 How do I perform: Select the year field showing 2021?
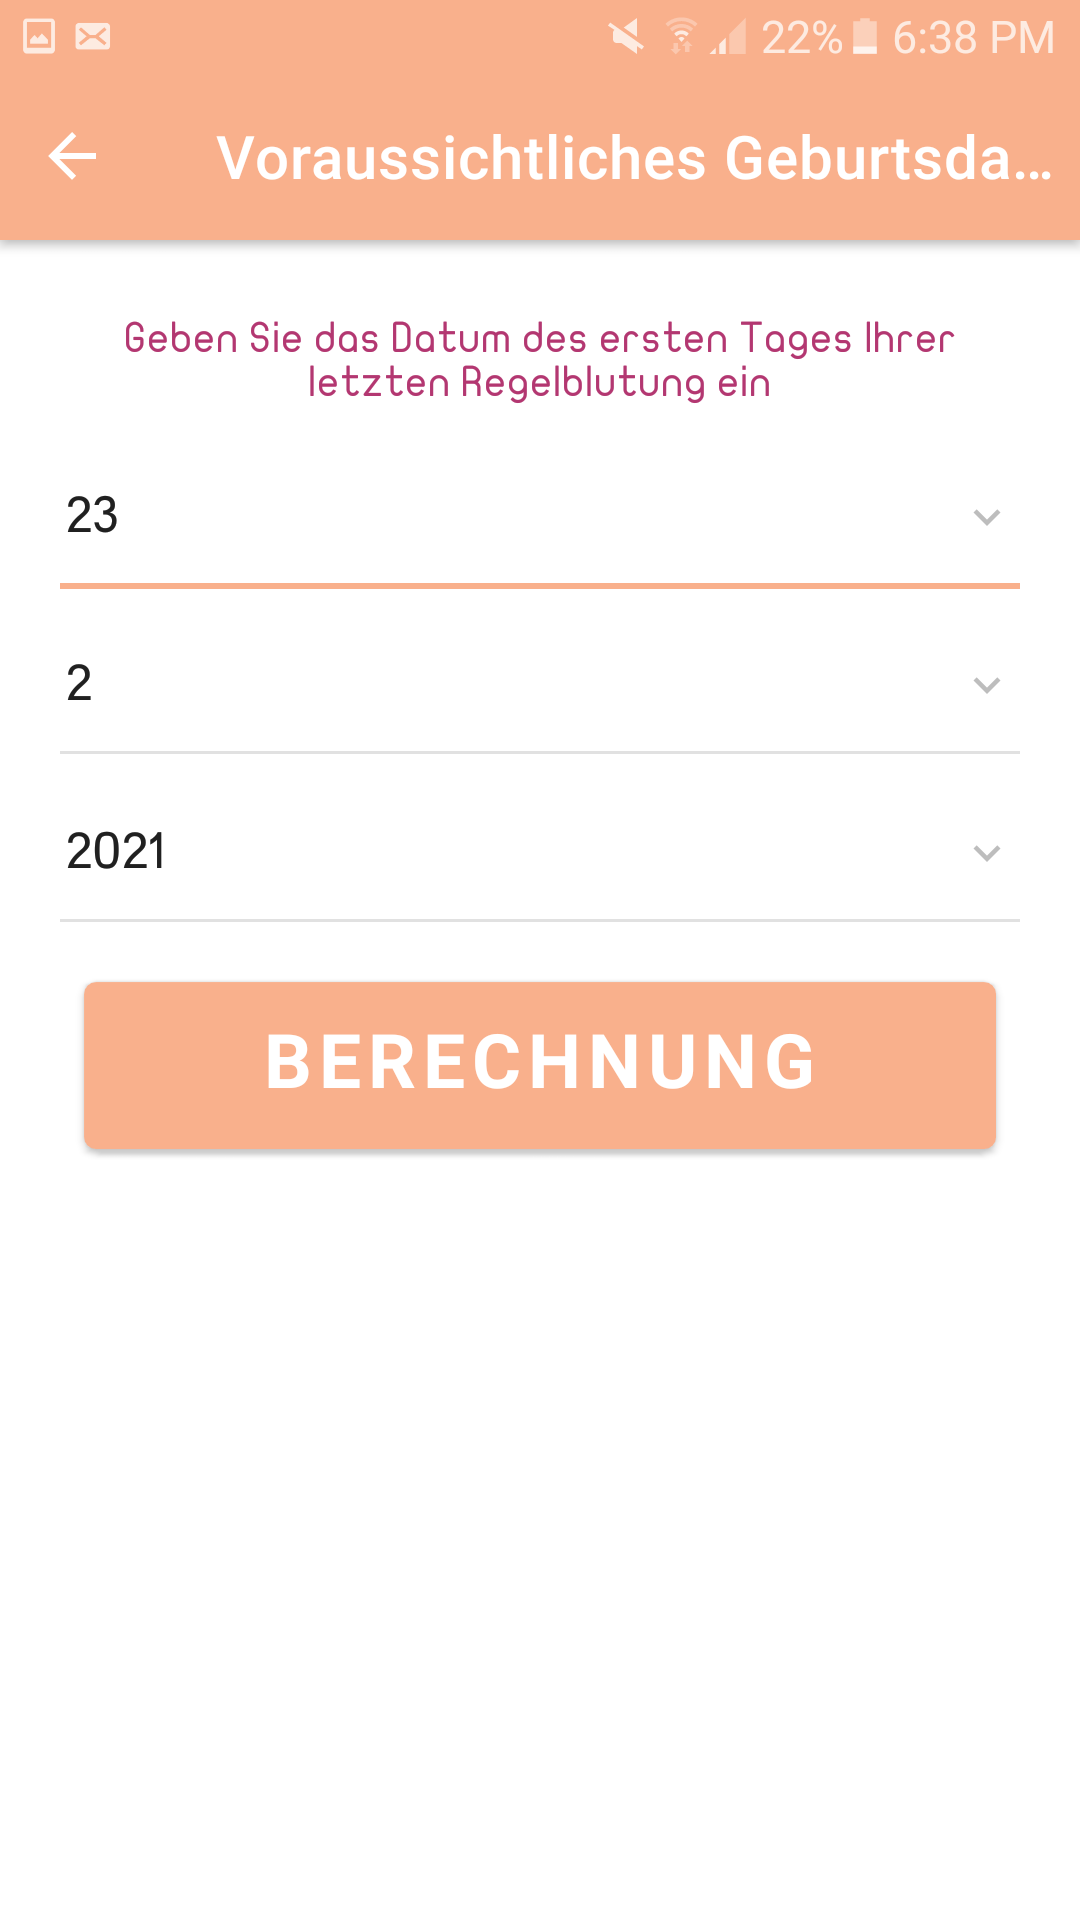pyautogui.click(x=540, y=853)
